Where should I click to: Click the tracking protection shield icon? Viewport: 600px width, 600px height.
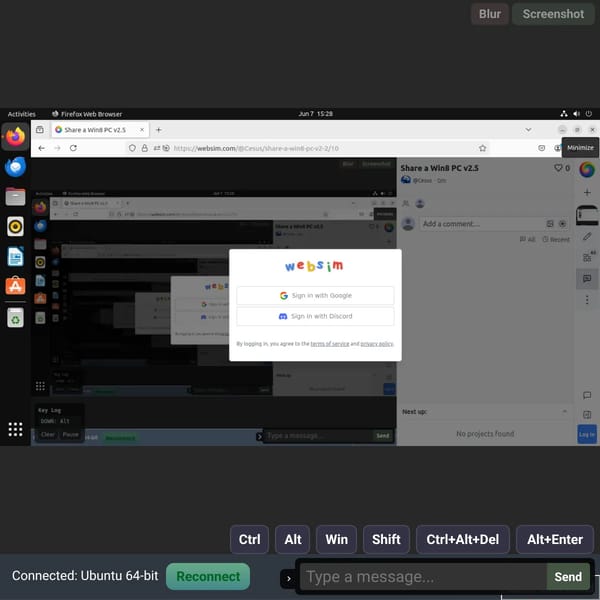point(132,148)
